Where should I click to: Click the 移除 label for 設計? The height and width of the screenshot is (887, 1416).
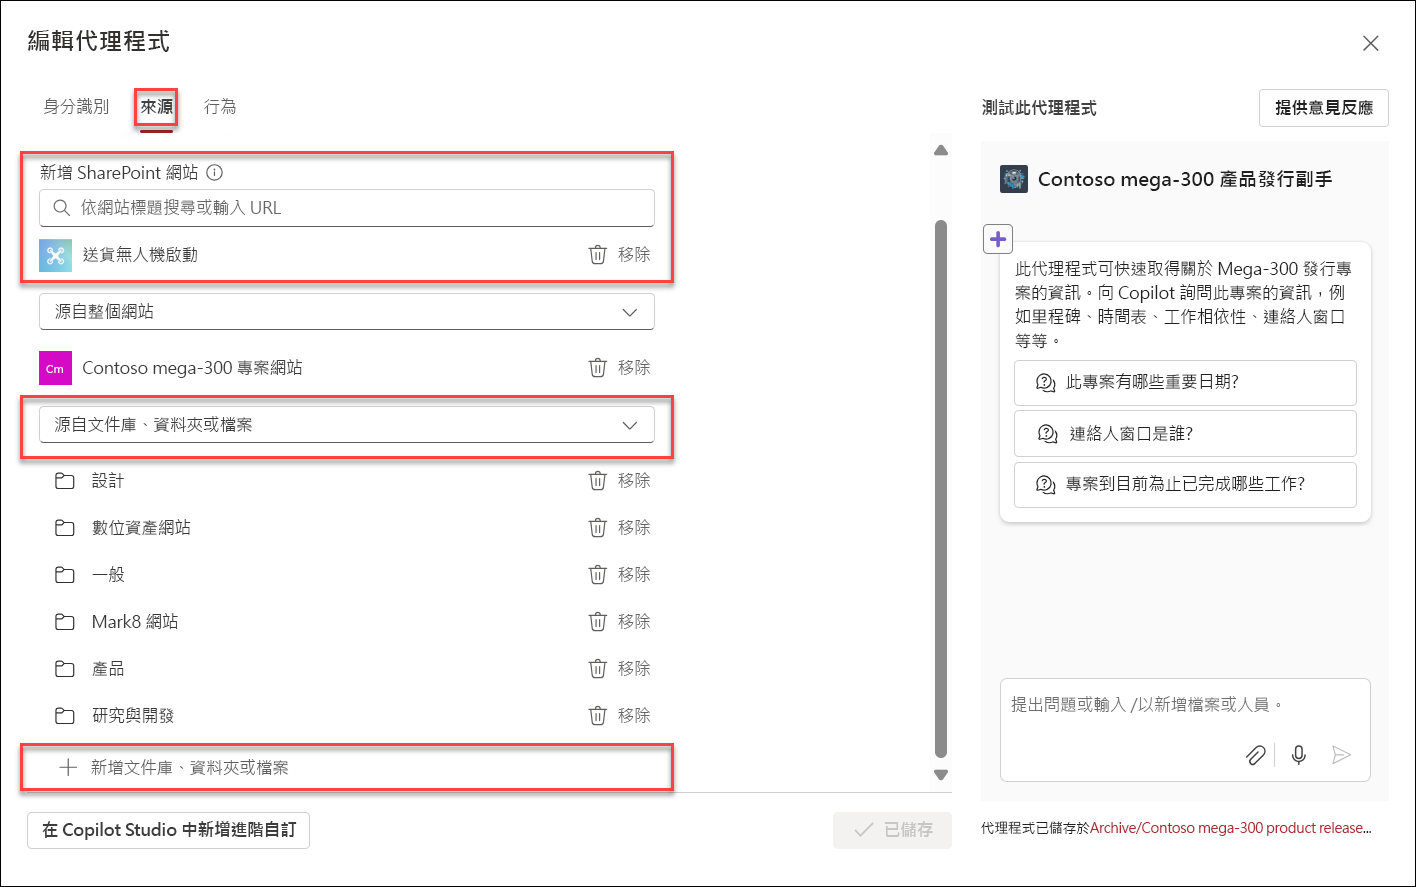click(x=634, y=480)
